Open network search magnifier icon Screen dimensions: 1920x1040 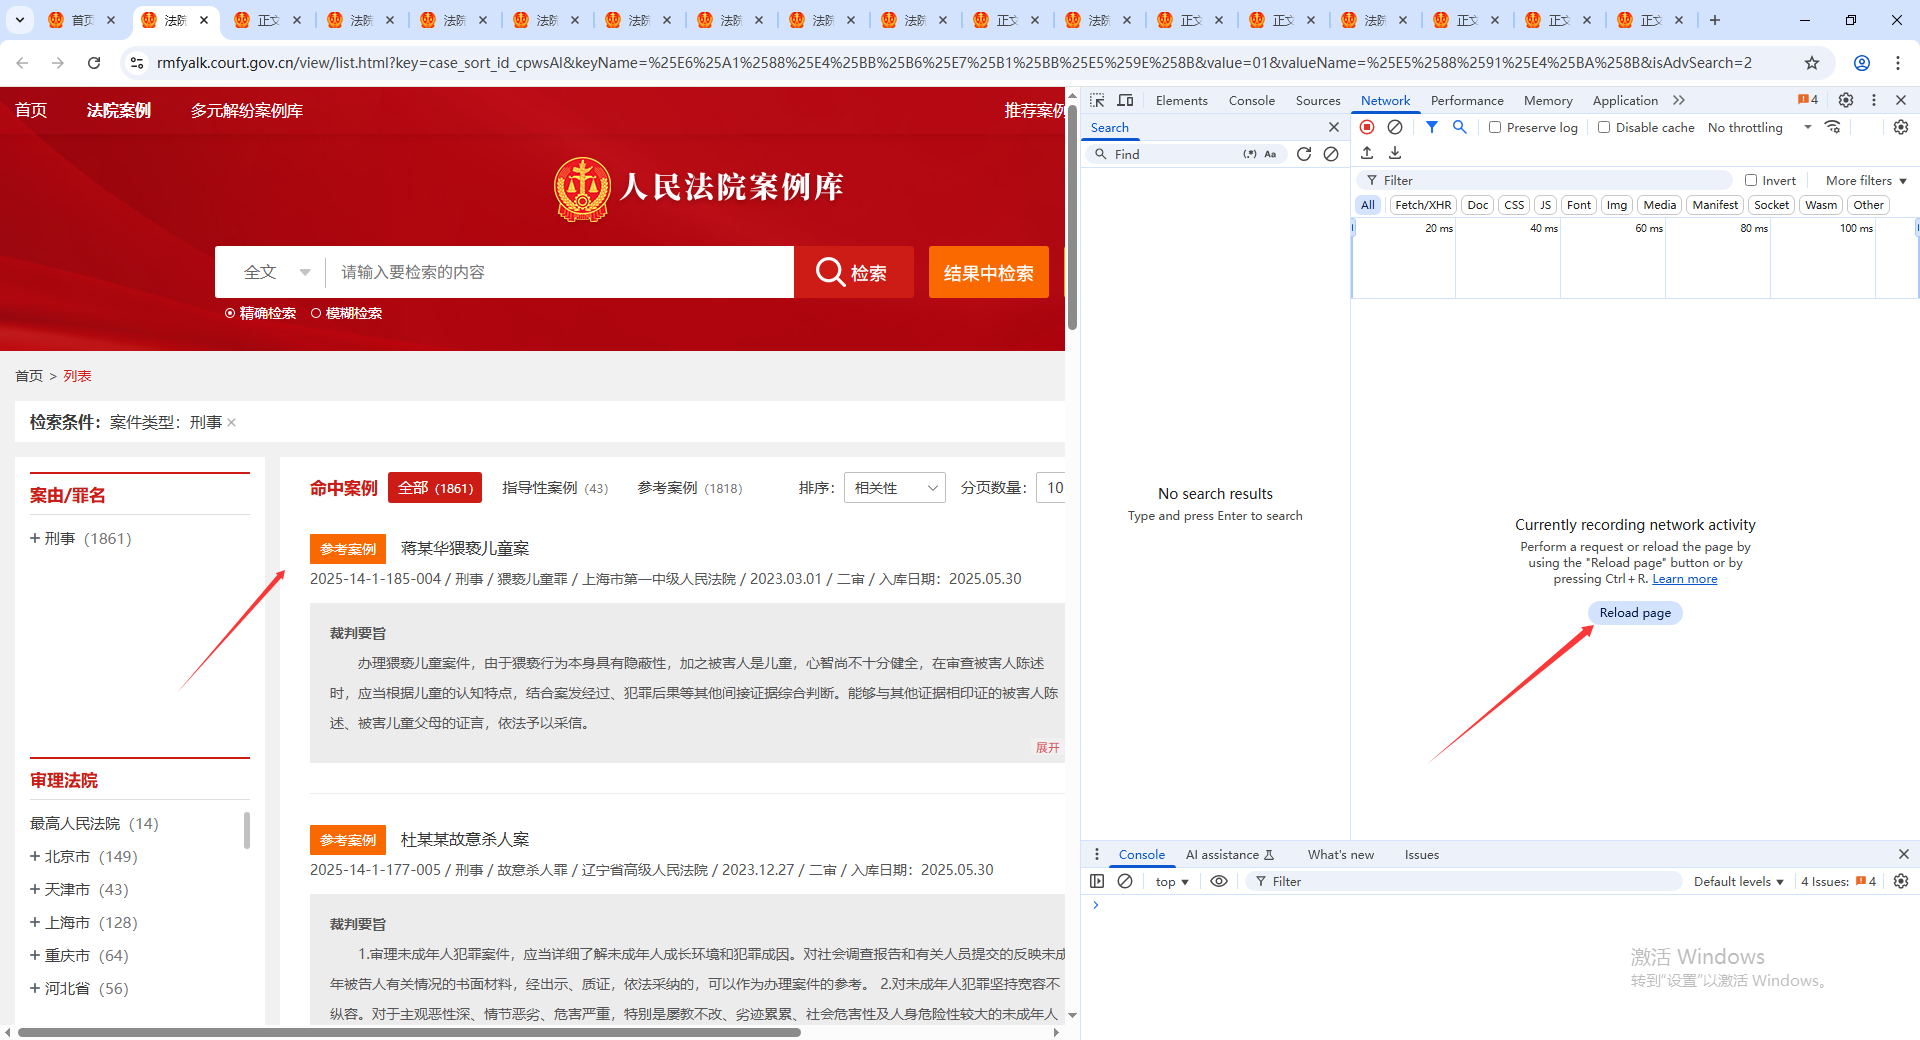(1460, 127)
